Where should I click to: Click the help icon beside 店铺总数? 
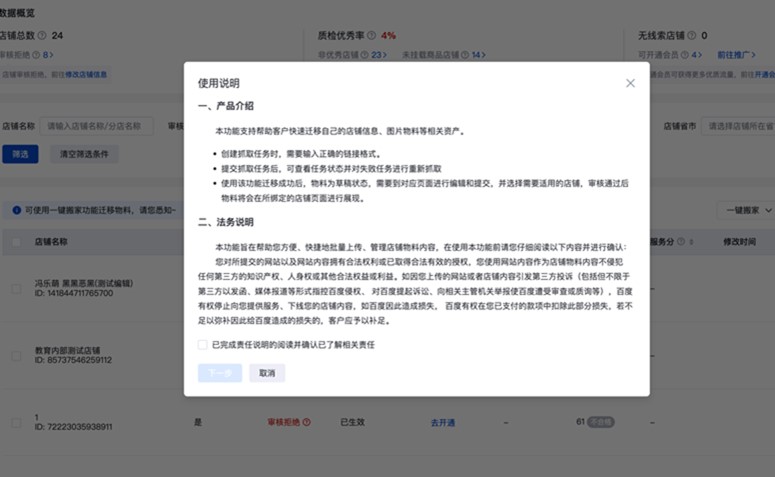coord(42,35)
